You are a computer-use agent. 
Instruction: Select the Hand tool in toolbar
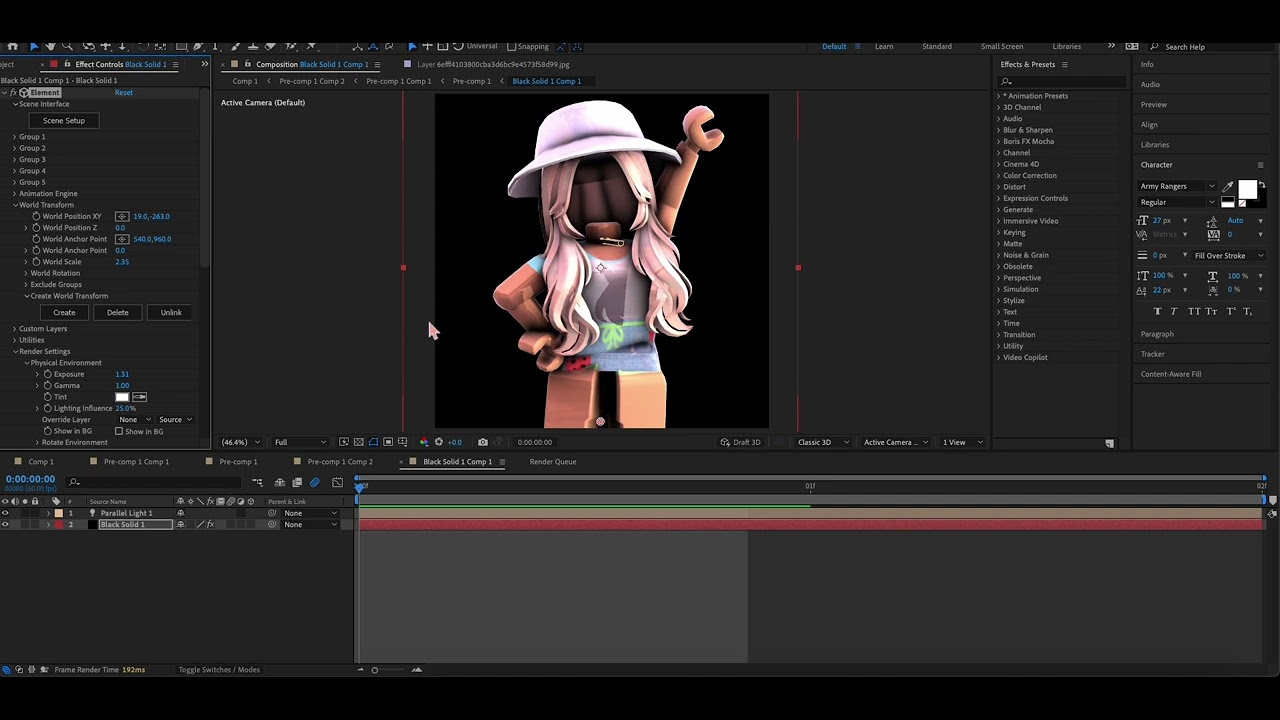tap(50, 46)
